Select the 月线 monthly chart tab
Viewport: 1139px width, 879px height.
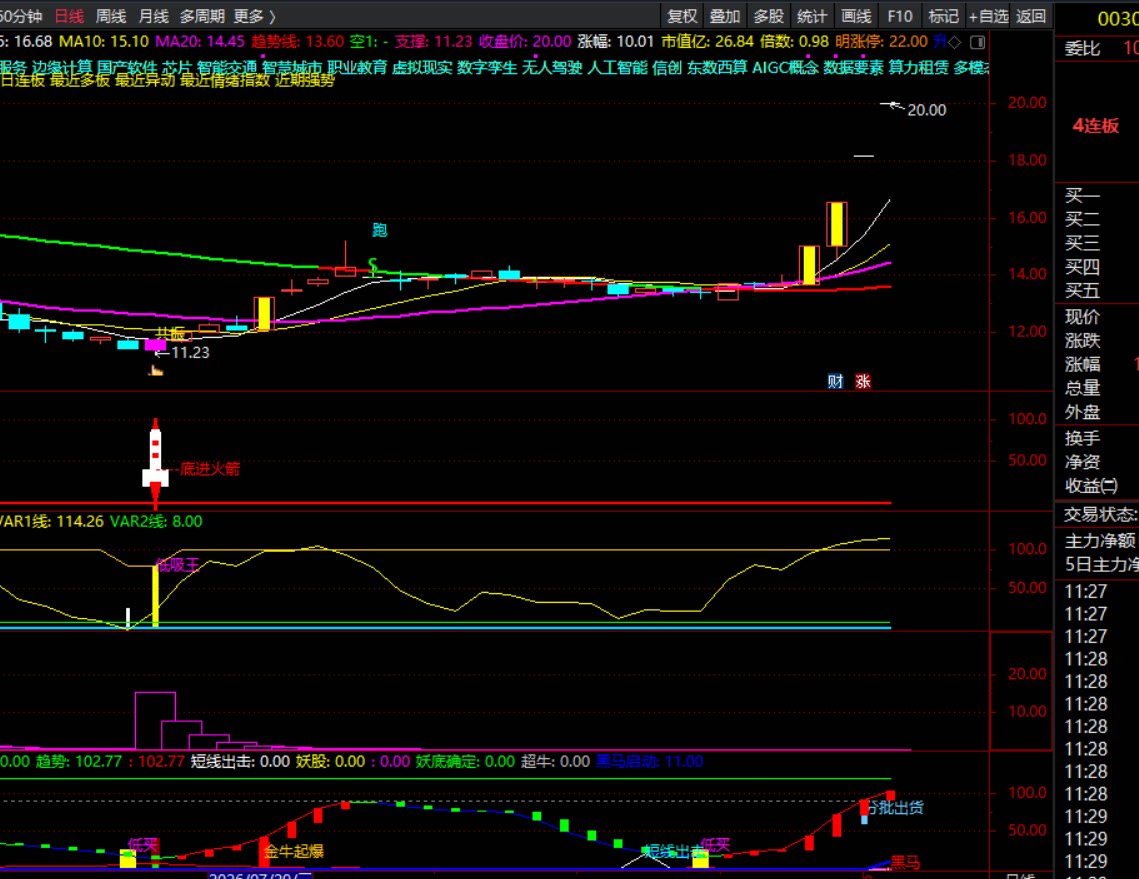153,16
